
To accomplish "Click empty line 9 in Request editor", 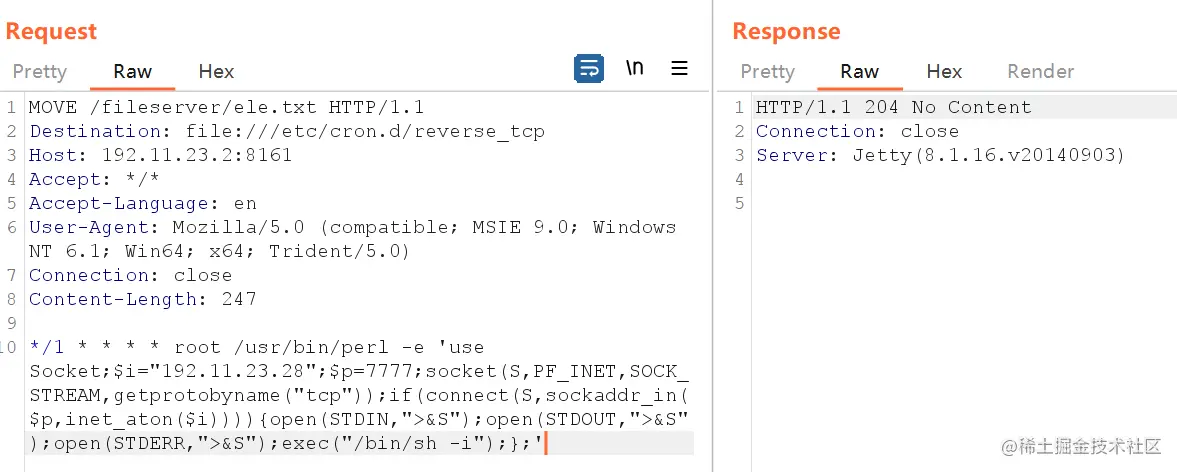I will coord(359,323).
